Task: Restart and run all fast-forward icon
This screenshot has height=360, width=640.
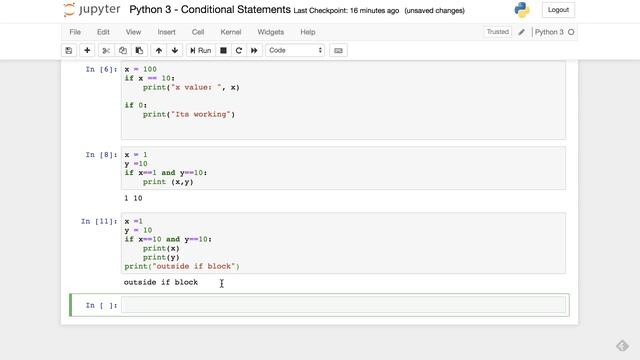Action: 254,51
